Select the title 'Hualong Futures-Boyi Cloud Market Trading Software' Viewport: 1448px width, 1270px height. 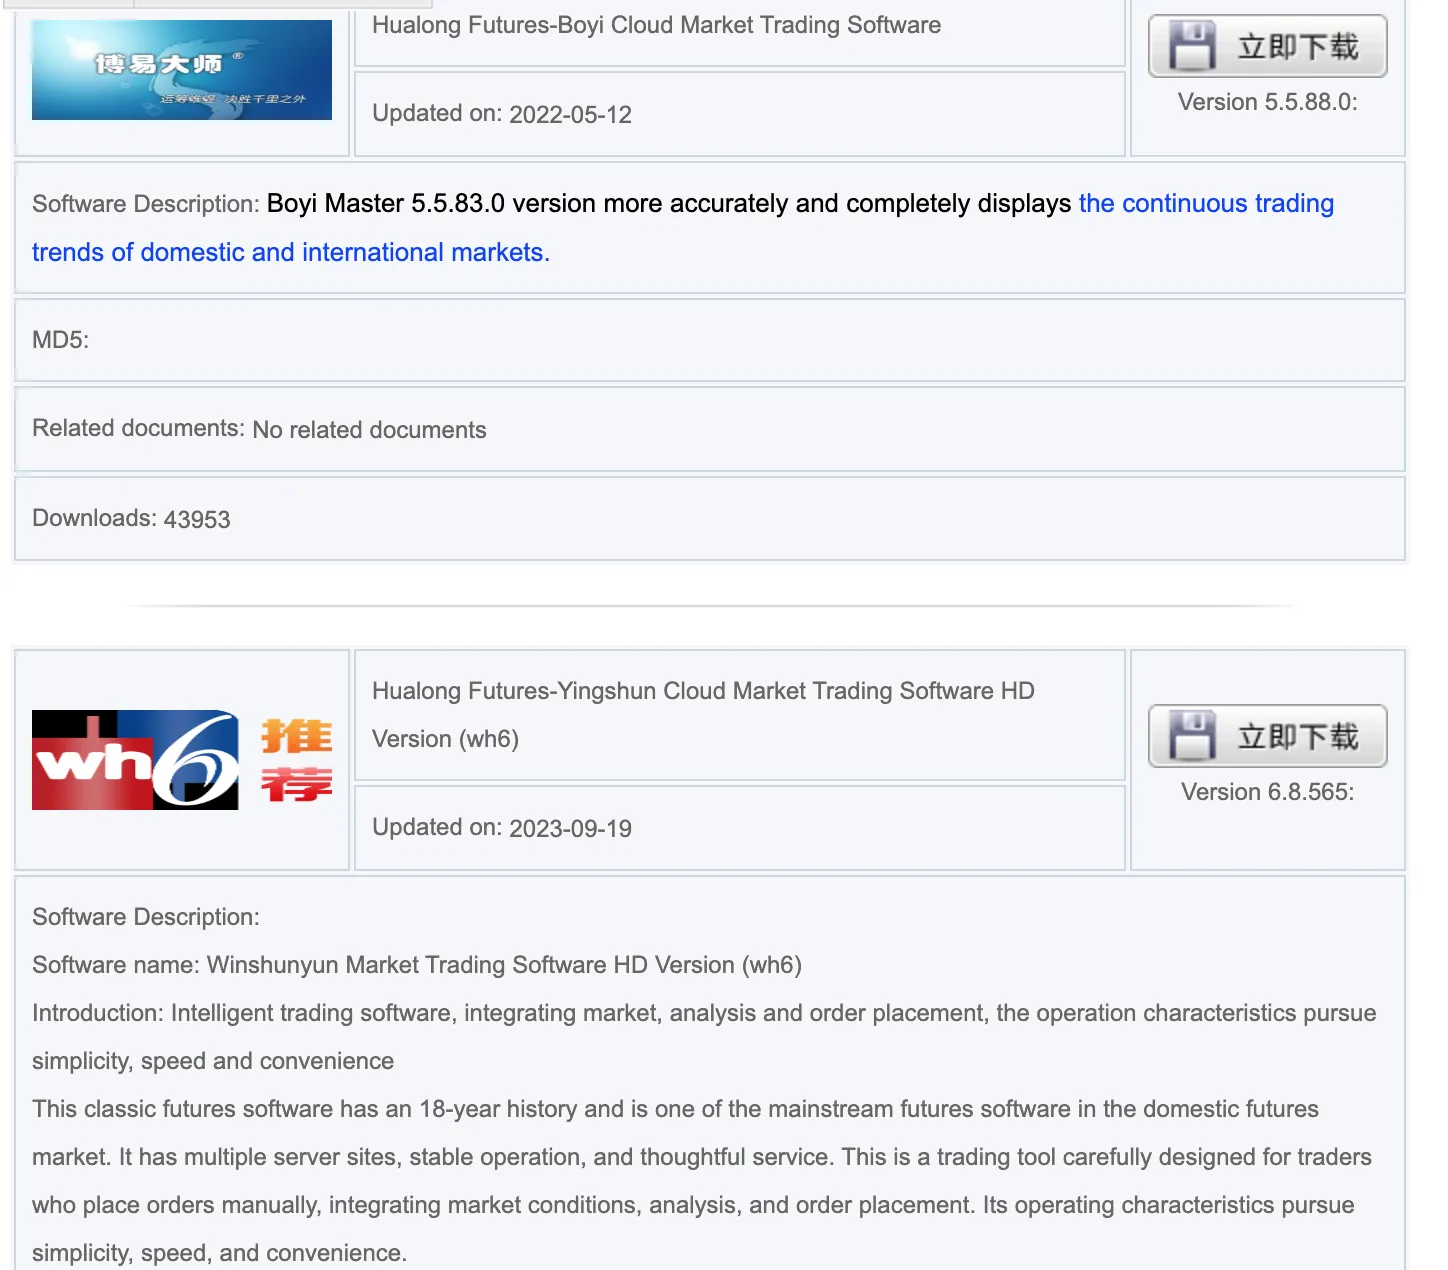click(656, 25)
